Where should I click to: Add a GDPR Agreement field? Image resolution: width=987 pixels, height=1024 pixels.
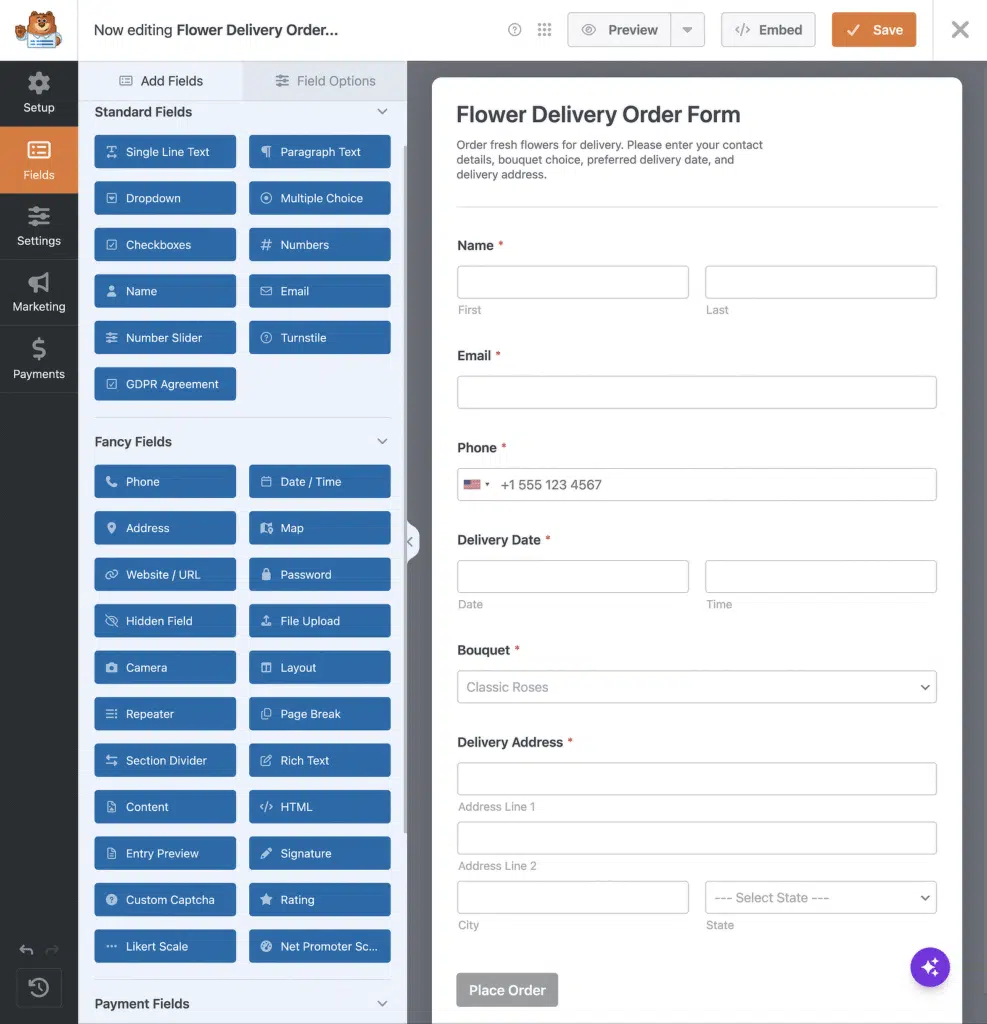tap(165, 384)
